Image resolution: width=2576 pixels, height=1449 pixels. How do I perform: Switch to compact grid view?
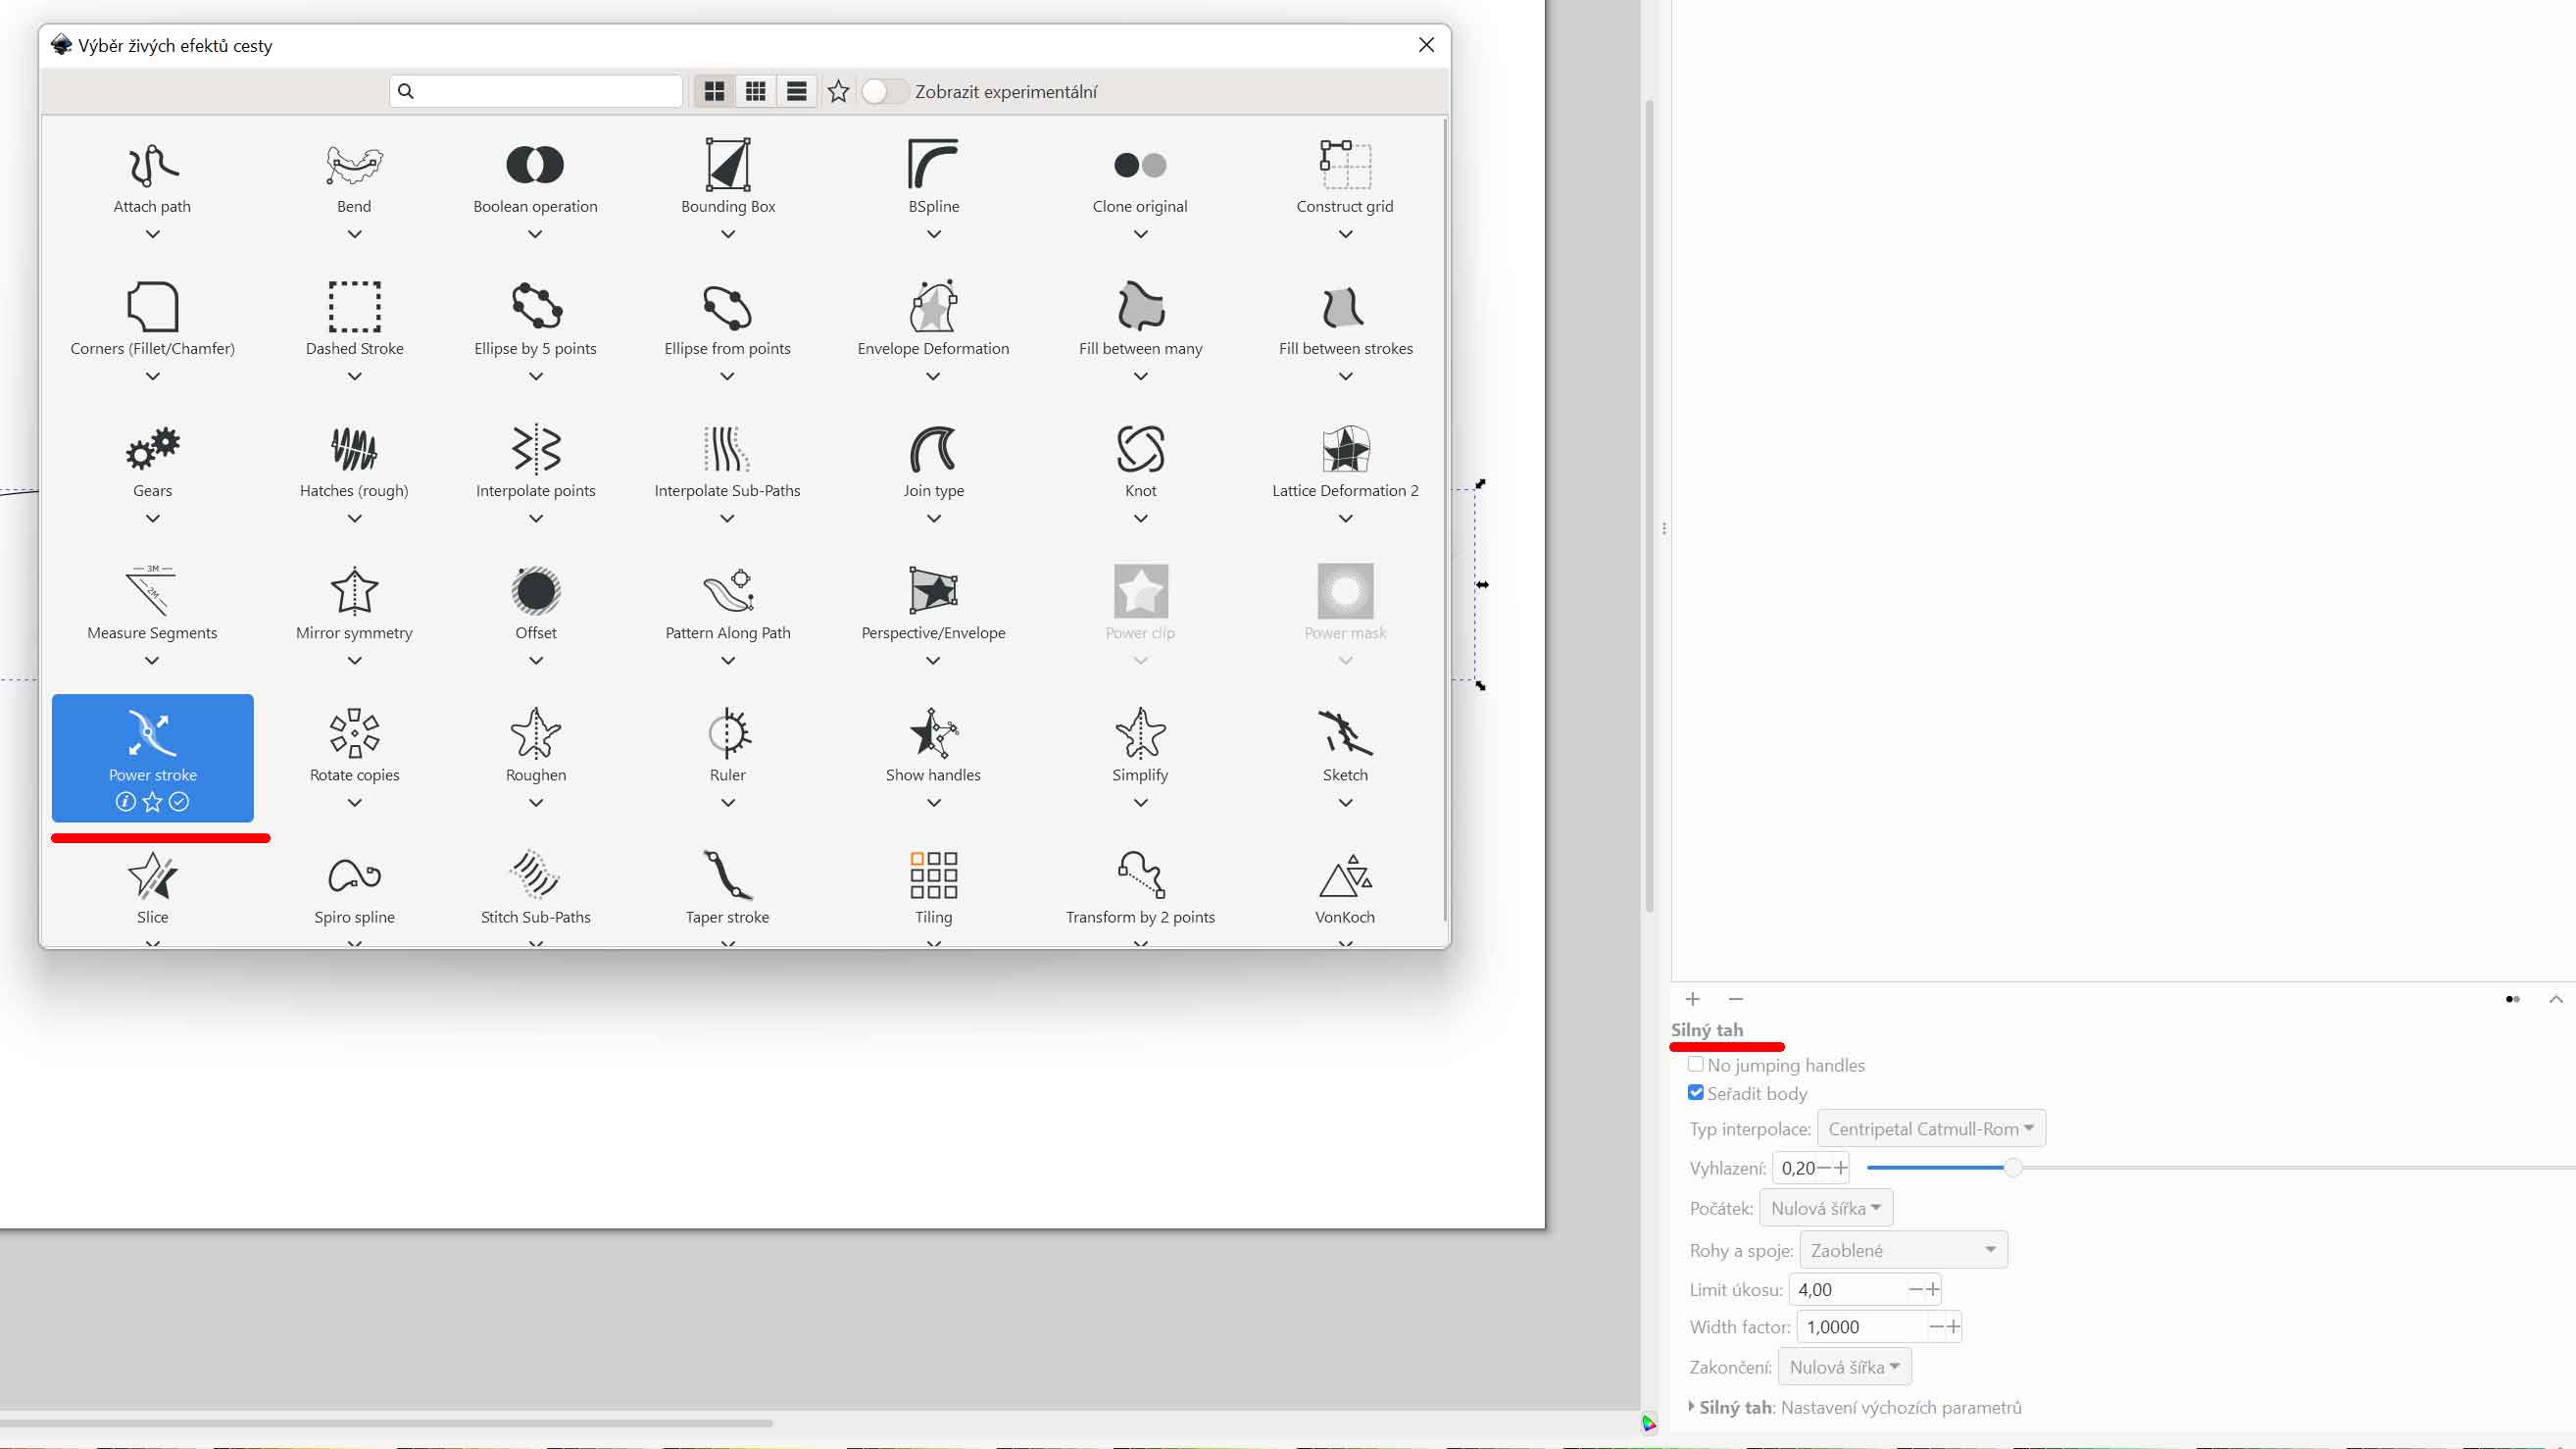pos(756,92)
